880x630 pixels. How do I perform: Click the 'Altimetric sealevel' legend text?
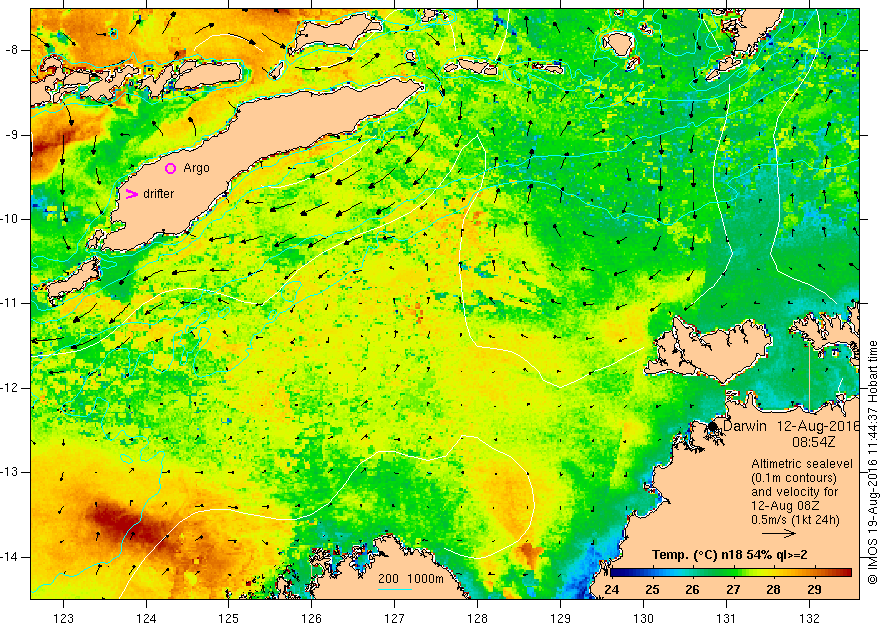(802, 464)
